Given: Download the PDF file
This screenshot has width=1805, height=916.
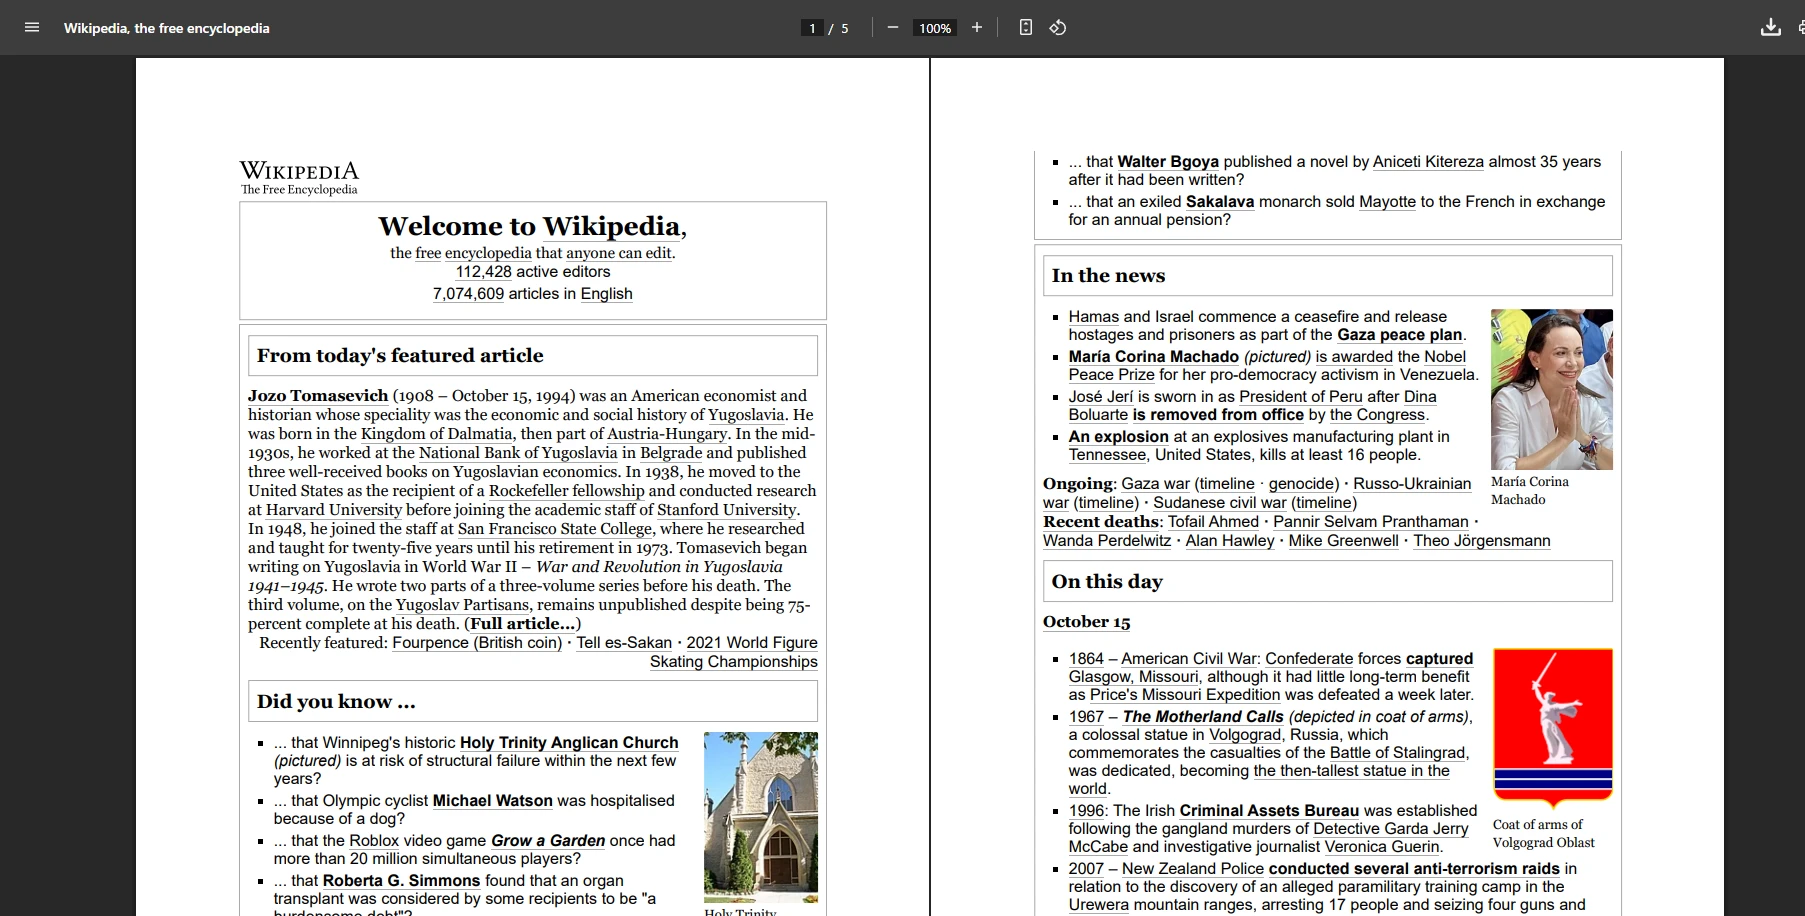Looking at the screenshot, I should tap(1770, 28).
